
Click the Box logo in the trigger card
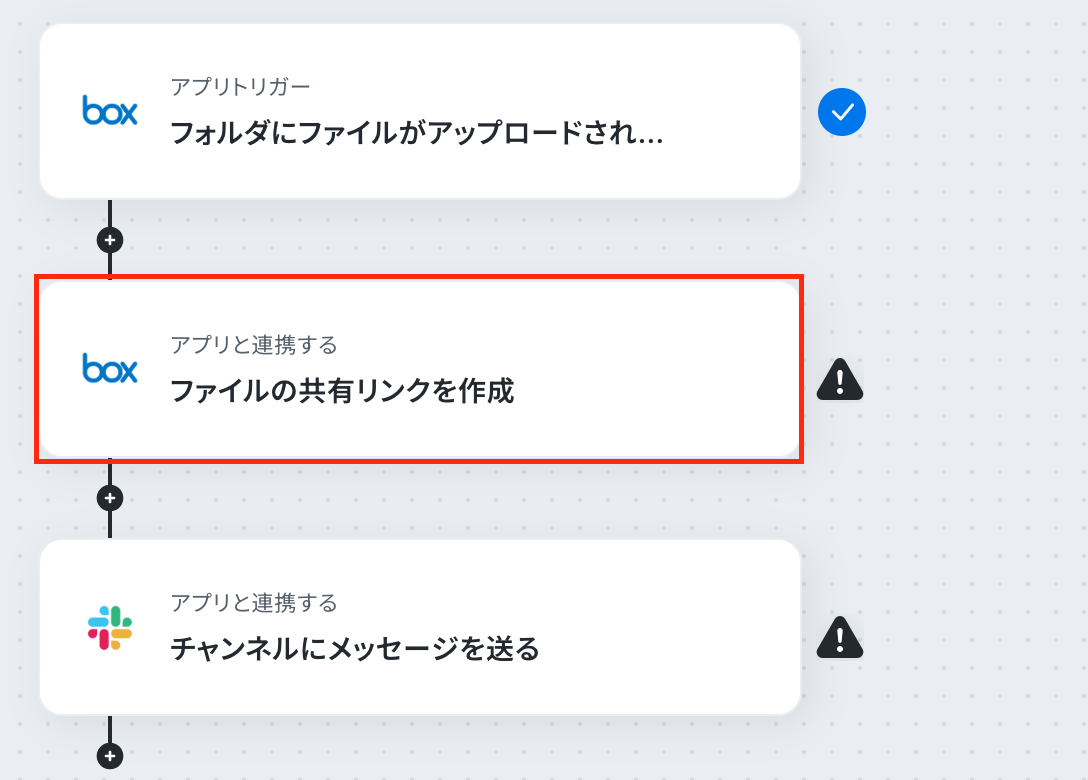coord(110,110)
